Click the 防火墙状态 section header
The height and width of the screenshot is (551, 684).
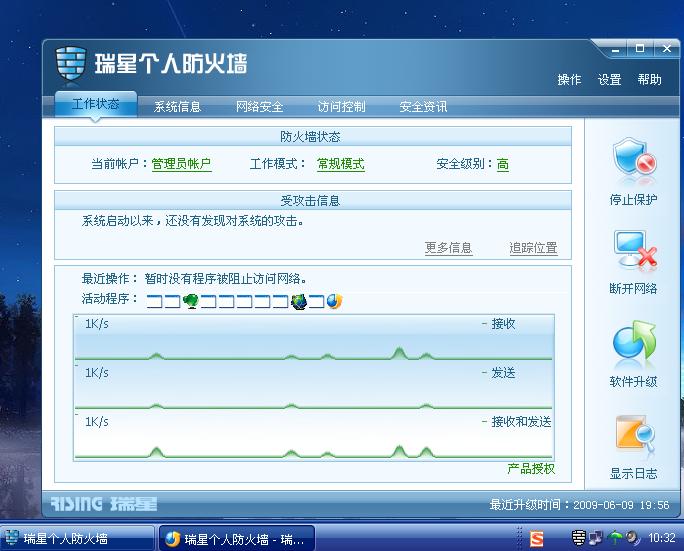[313, 137]
